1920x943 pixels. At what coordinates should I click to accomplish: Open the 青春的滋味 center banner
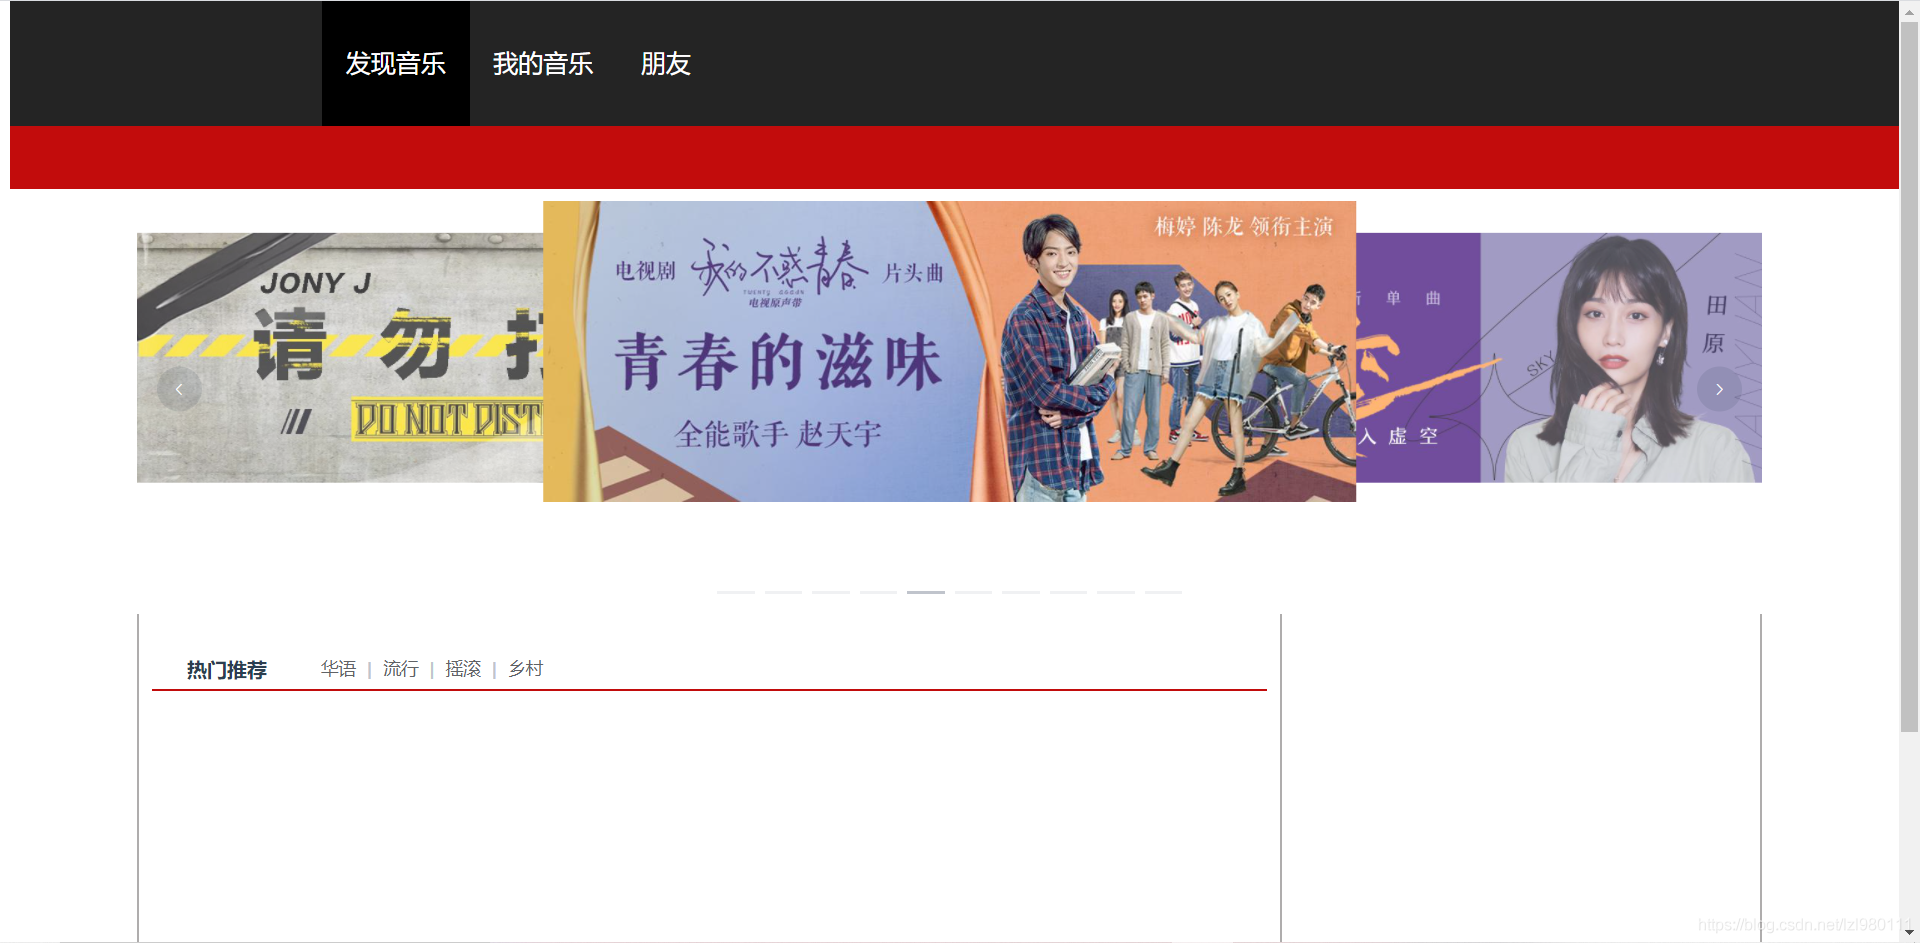949,351
